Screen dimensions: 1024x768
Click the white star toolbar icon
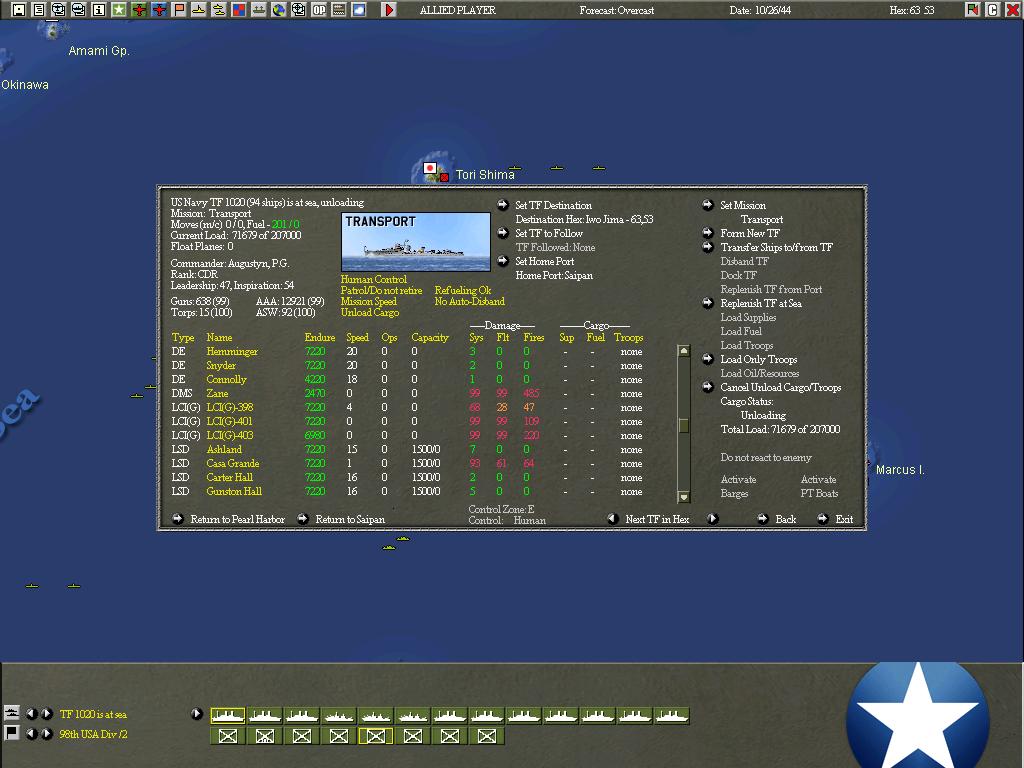[119, 10]
